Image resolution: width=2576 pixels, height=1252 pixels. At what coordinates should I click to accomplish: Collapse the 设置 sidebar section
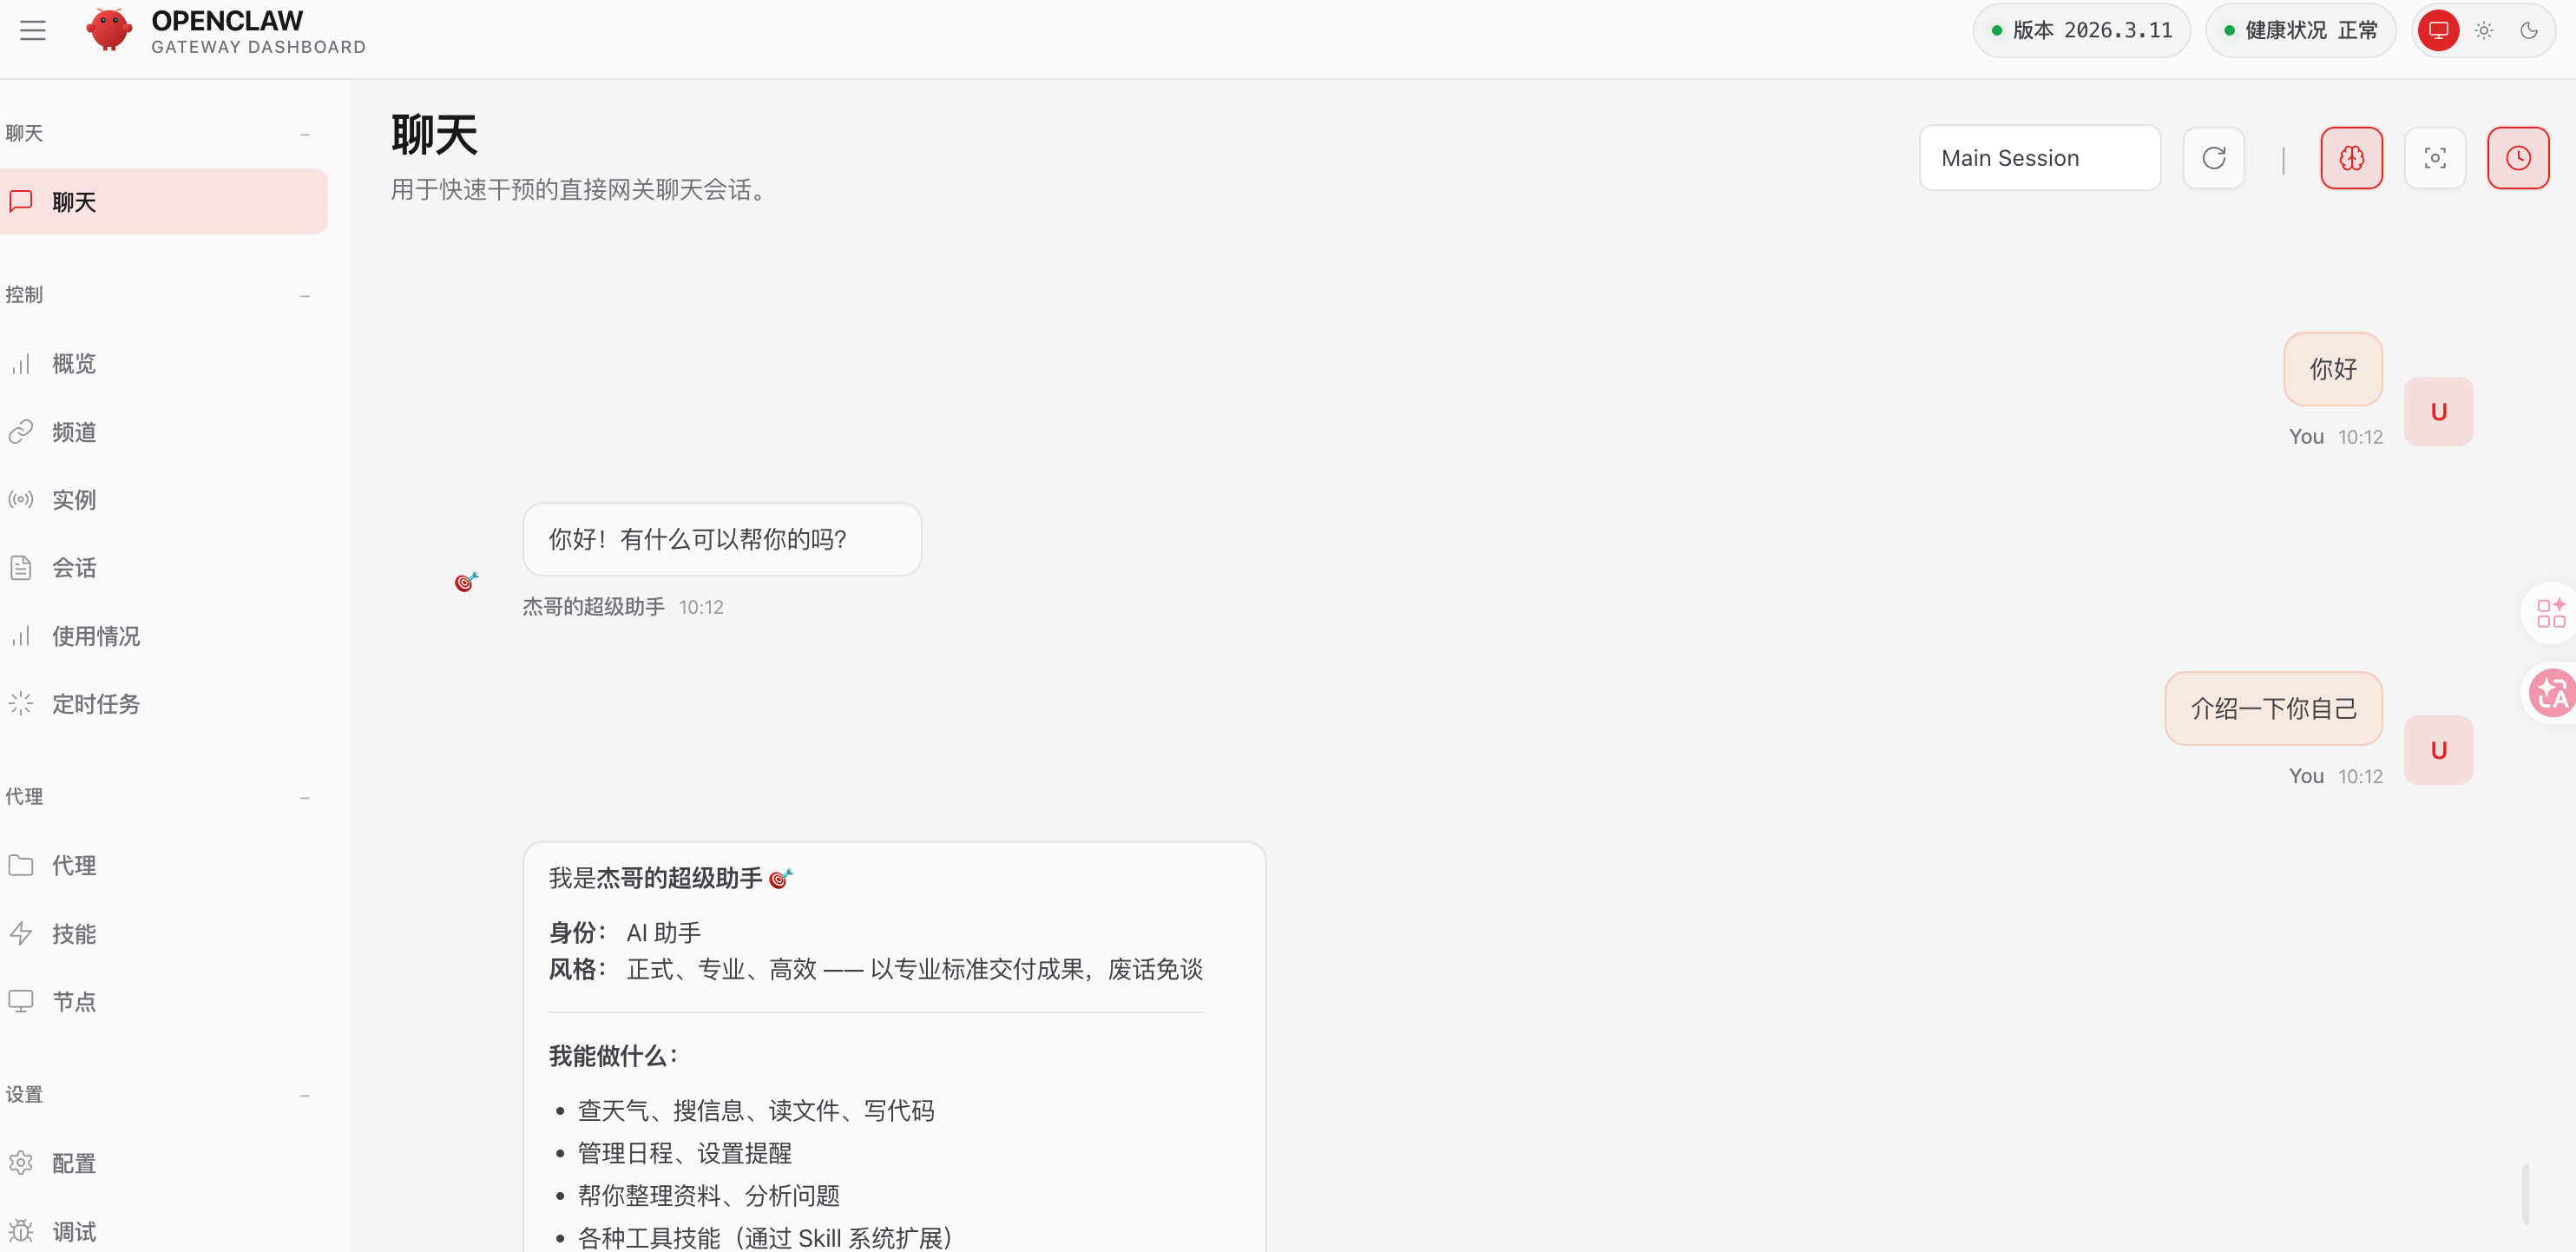point(305,1095)
